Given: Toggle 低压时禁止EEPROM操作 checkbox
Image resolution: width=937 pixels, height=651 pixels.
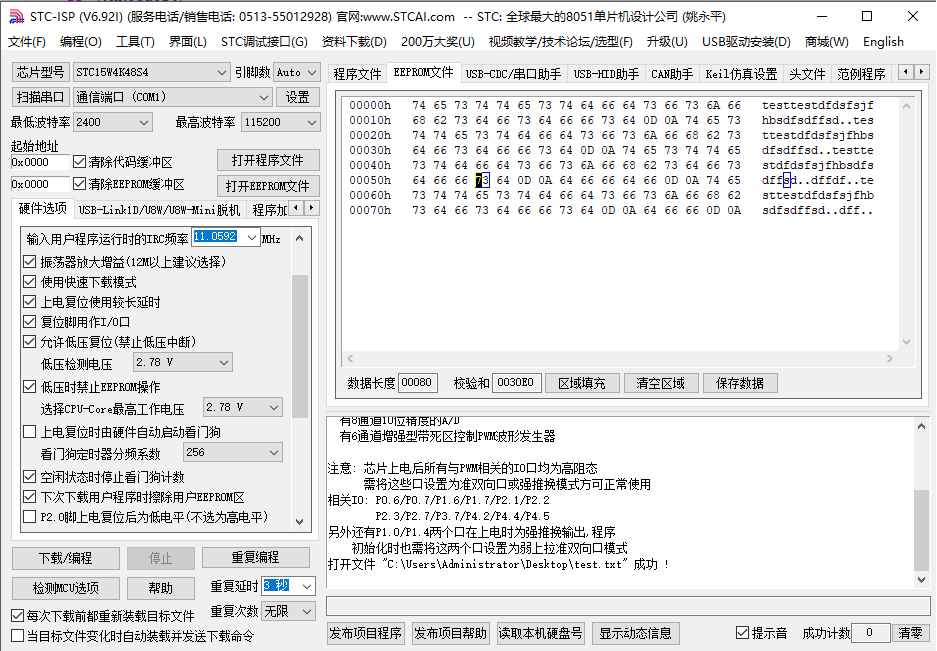Looking at the screenshot, I should 29,387.
